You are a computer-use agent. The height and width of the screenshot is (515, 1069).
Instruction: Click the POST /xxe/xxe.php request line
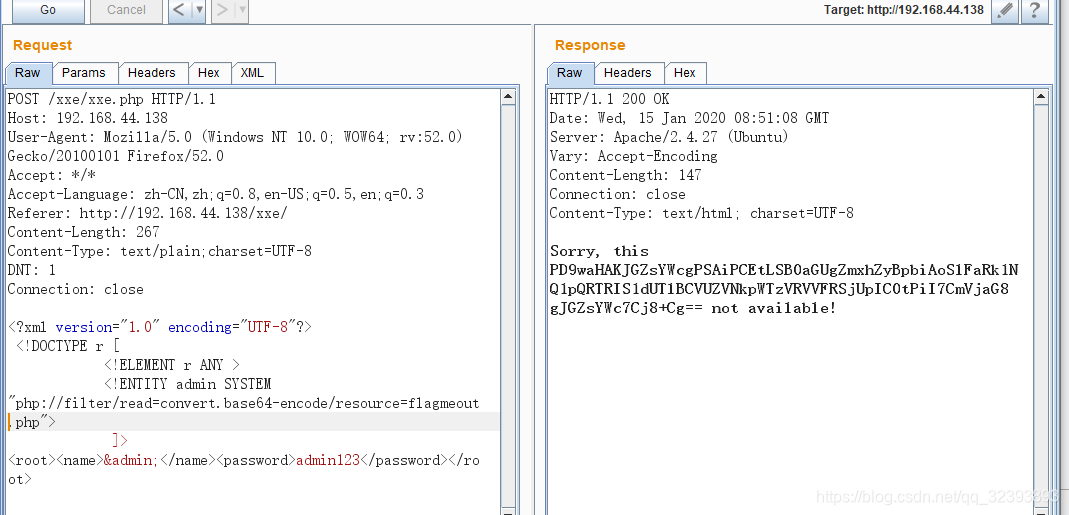click(112, 100)
